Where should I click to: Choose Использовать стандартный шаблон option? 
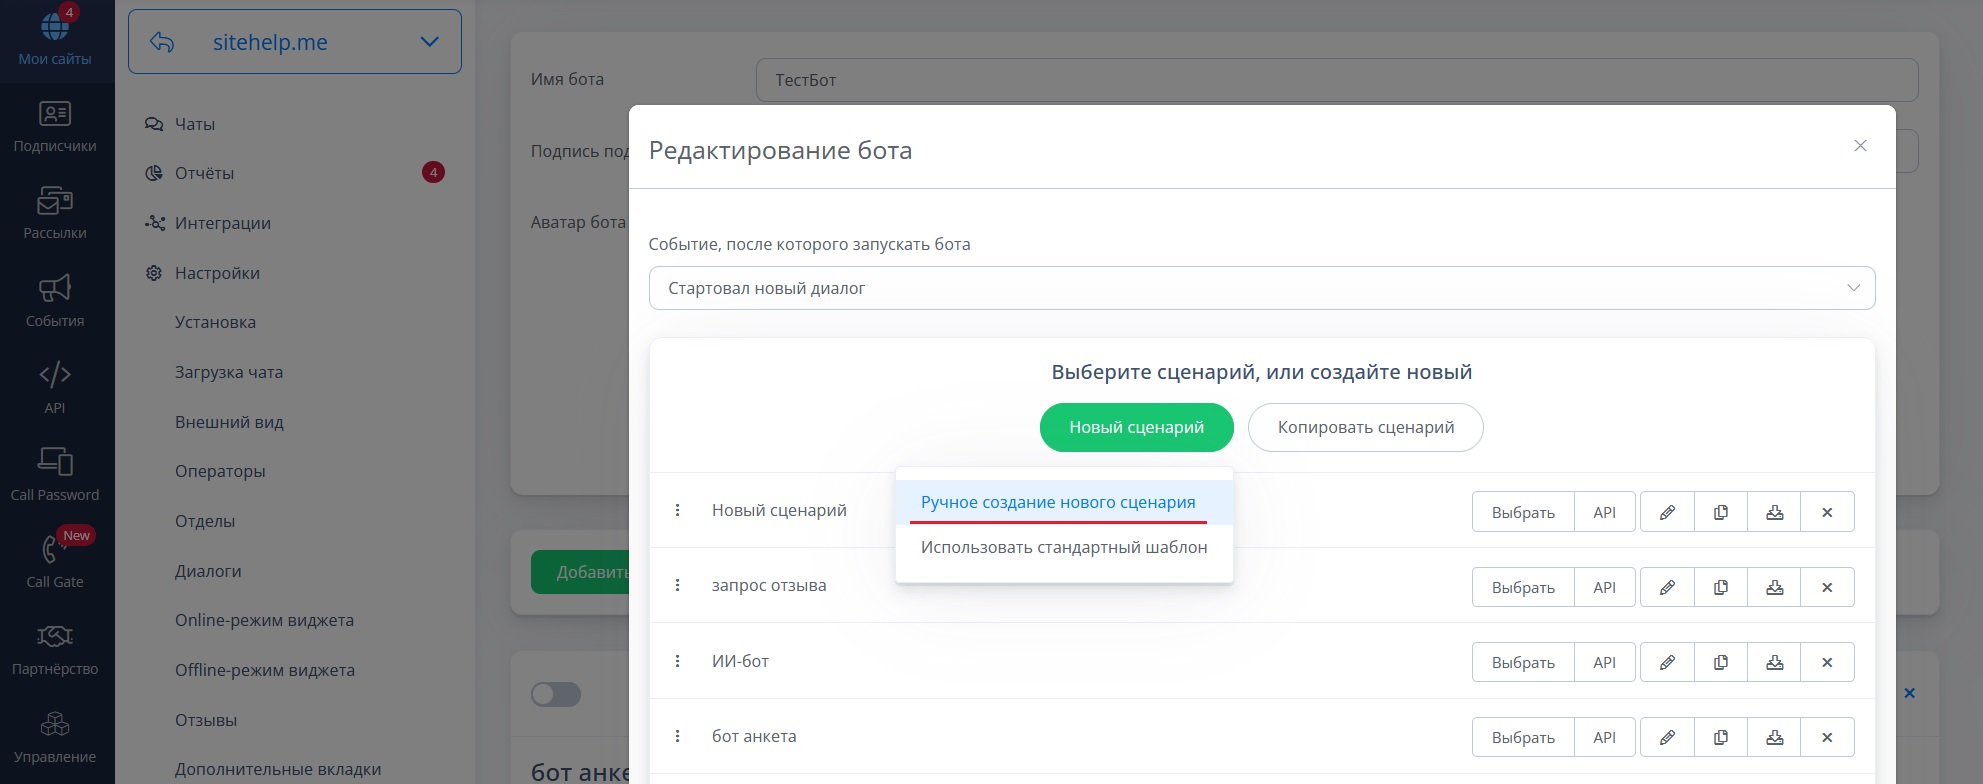(1064, 547)
